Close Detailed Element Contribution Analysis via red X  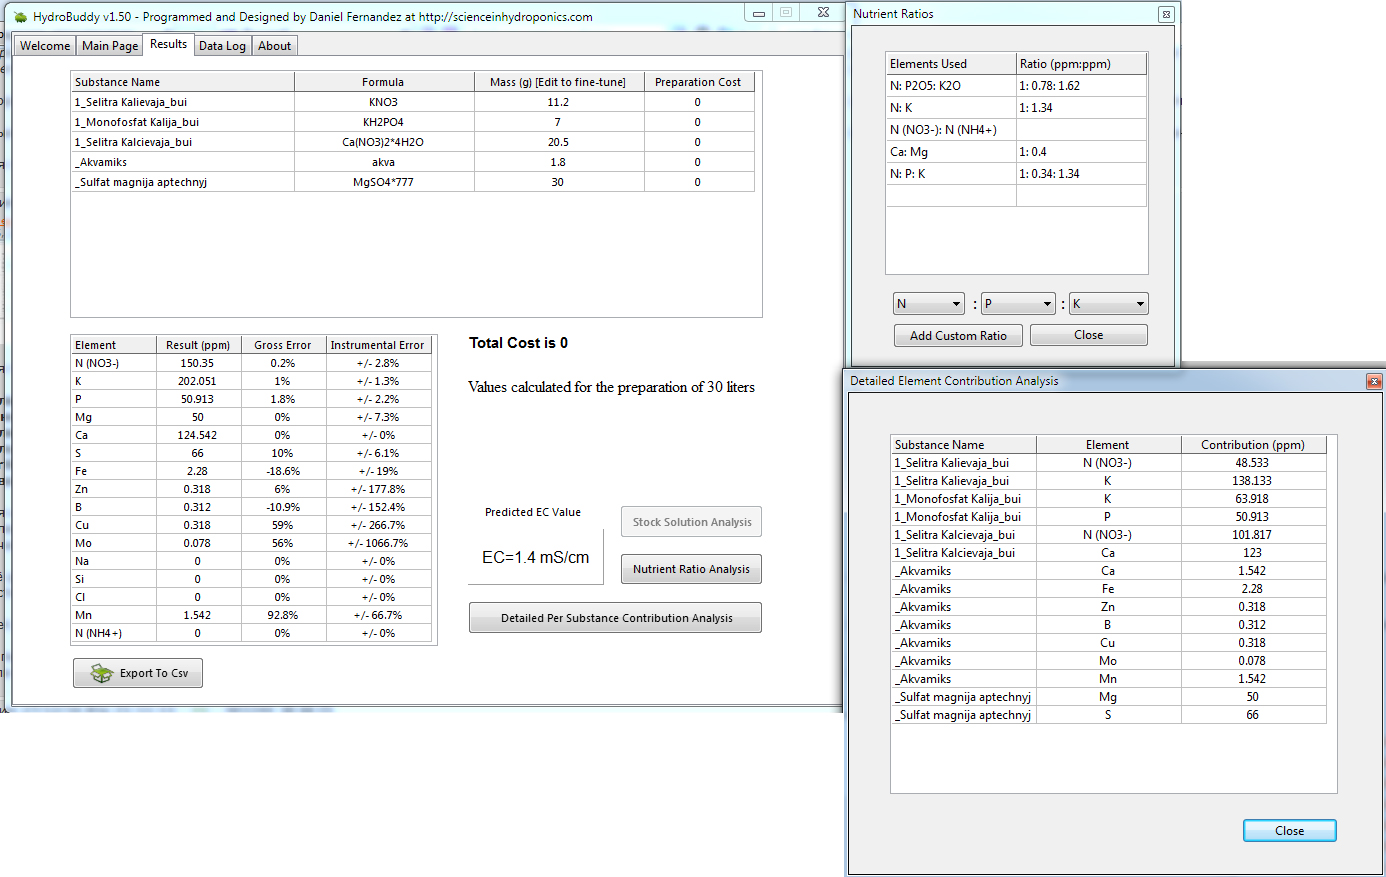(x=1374, y=381)
